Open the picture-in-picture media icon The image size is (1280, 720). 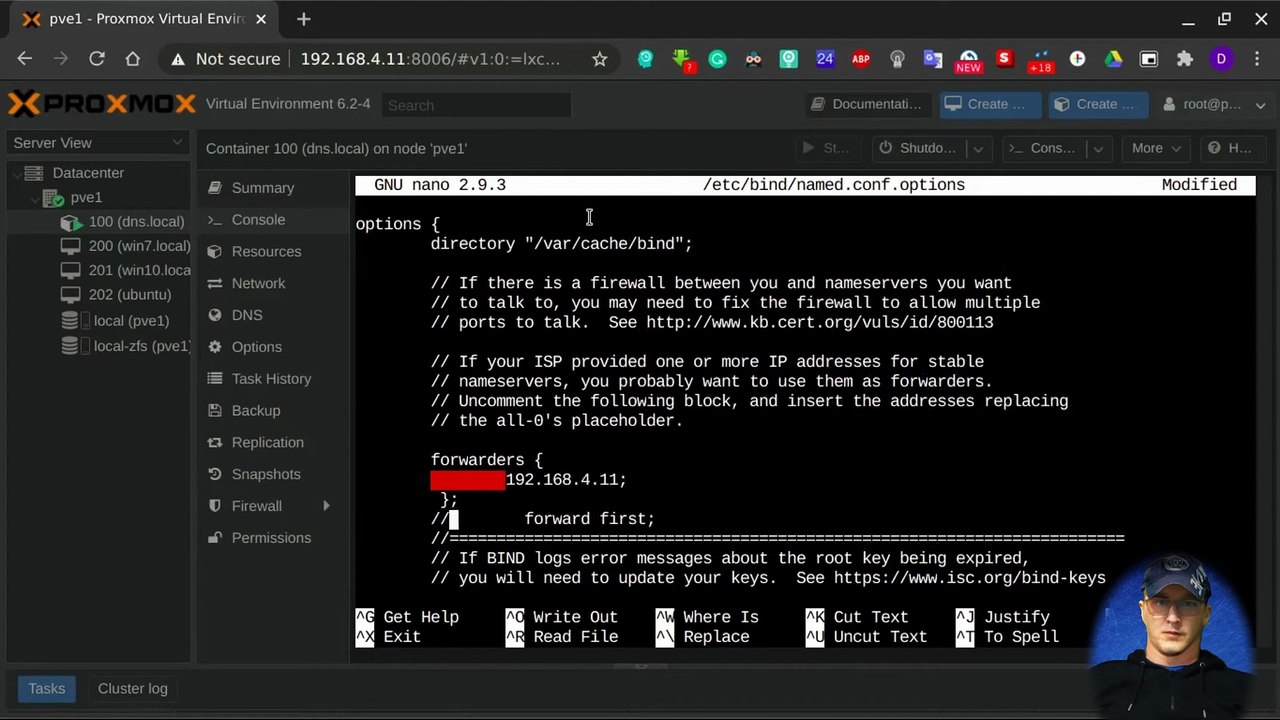[1149, 59]
